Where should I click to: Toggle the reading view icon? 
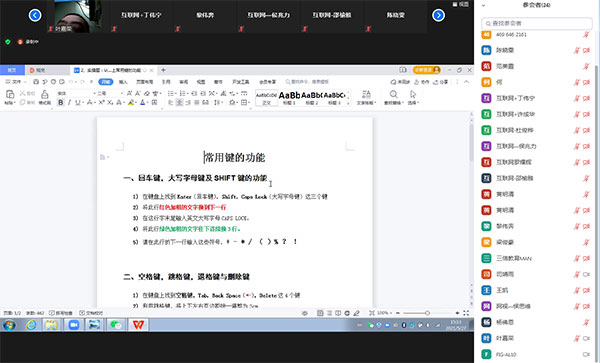click(x=338, y=313)
